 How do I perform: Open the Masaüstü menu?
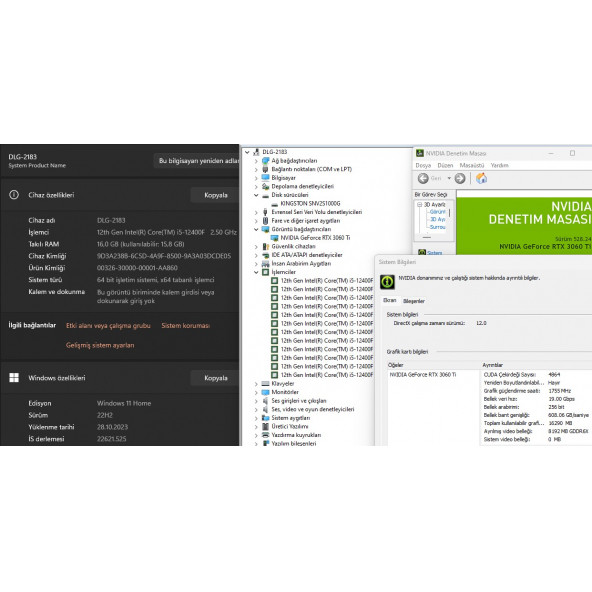pos(472,165)
